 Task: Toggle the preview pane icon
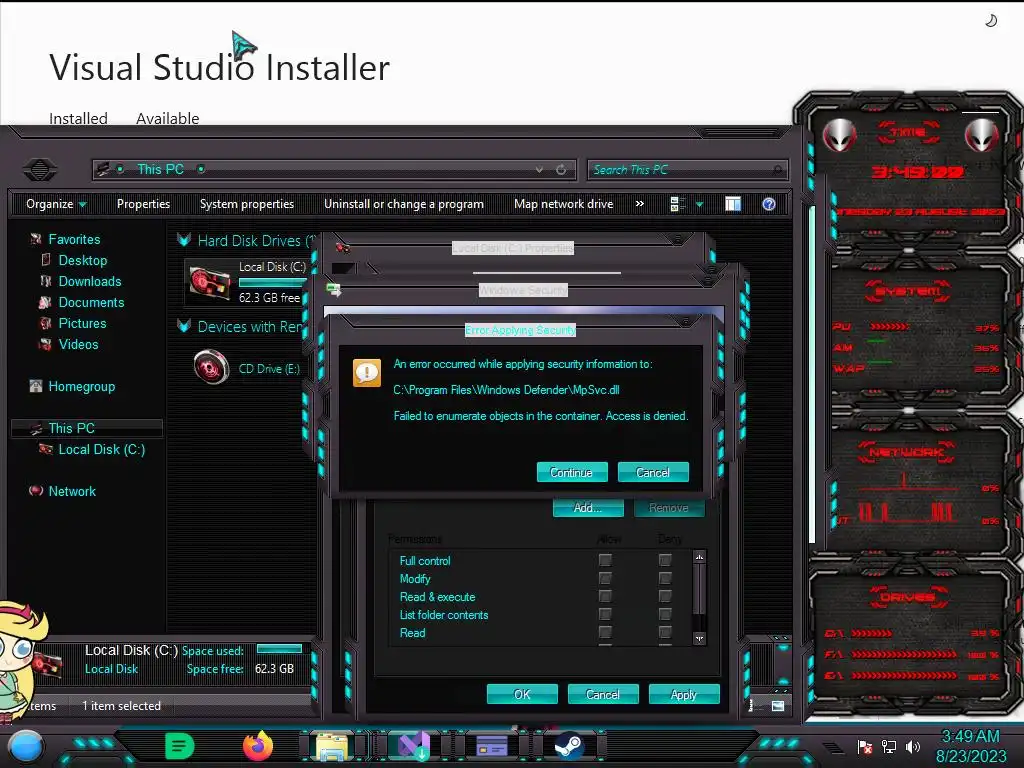(x=733, y=204)
